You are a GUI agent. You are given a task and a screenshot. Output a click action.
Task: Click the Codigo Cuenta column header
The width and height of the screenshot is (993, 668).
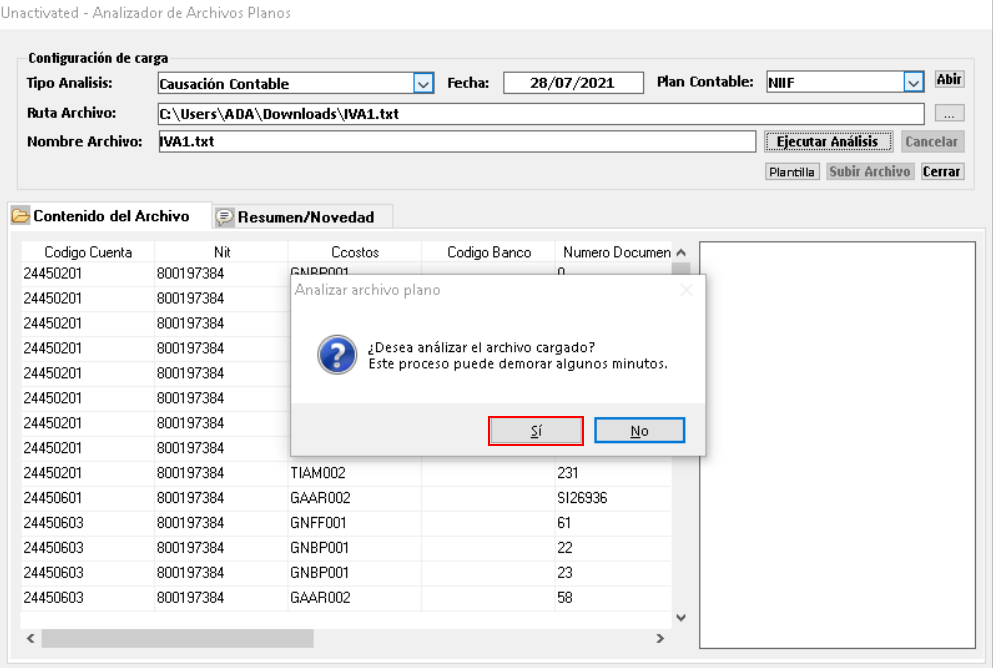click(x=88, y=253)
